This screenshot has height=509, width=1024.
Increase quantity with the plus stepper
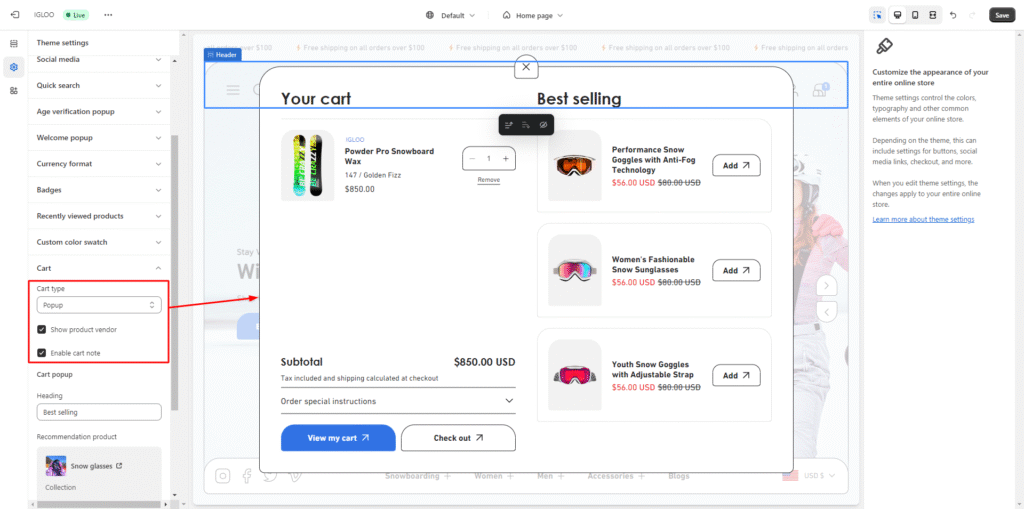[x=506, y=158]
